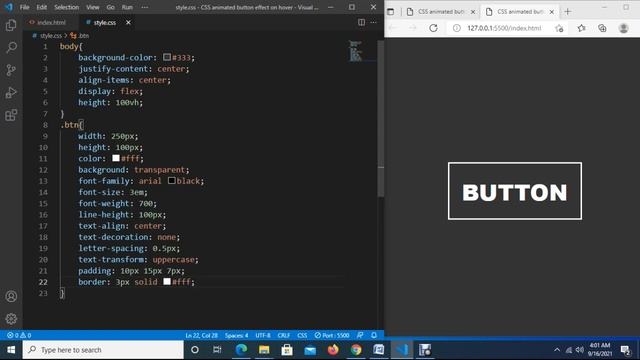Click the browser address bar URL

(x=504, y=28)
